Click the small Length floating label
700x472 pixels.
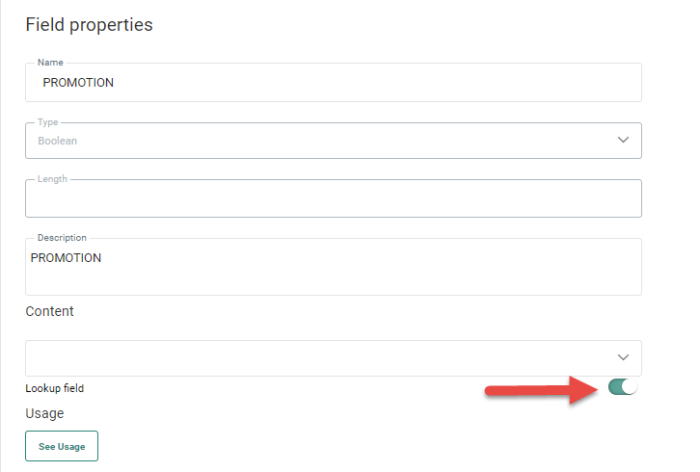coord(53,179)
